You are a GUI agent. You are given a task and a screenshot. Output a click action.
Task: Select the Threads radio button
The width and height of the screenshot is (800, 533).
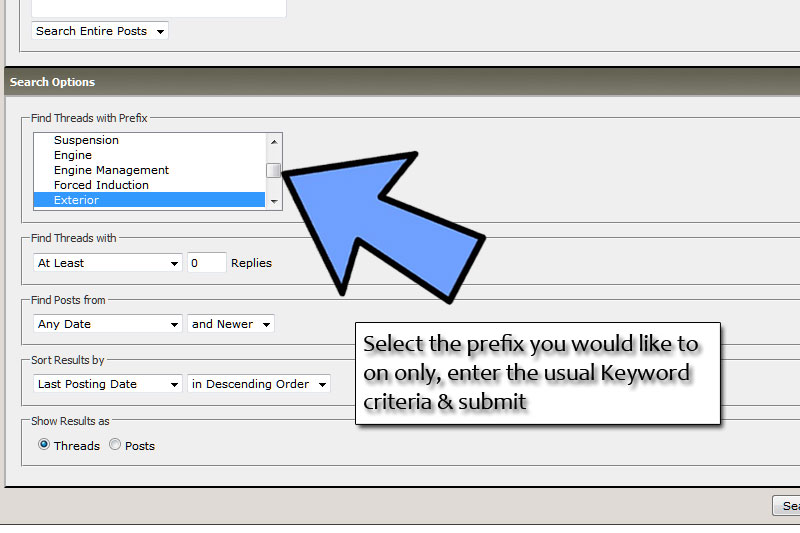pyautogui.click(x=44, y=445)
